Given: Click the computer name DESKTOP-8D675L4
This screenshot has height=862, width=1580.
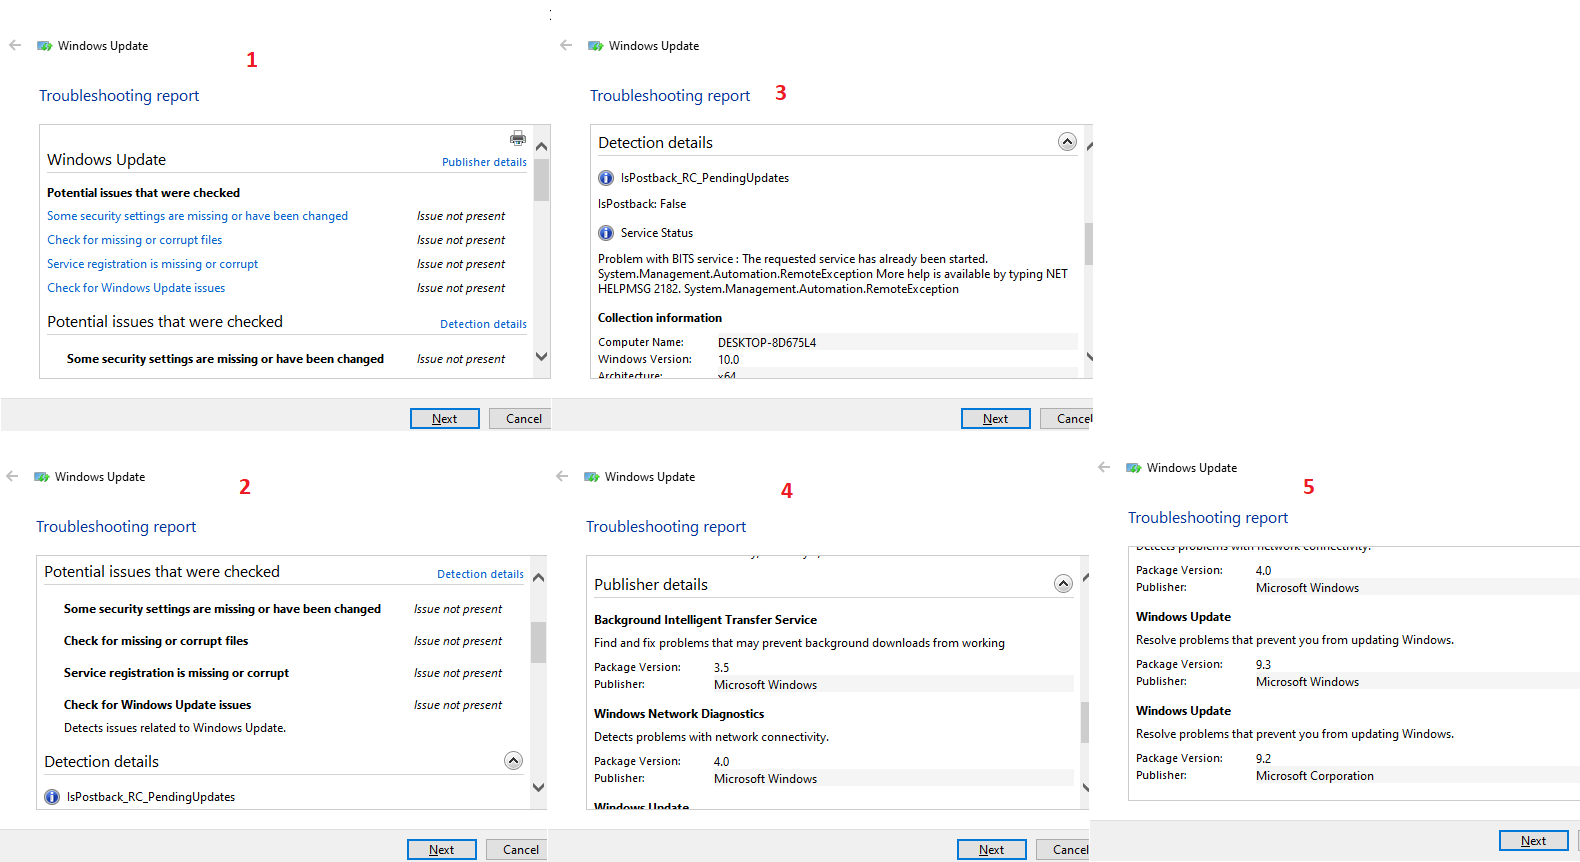Looking at the screenshot, I should (x=767, y=342).
